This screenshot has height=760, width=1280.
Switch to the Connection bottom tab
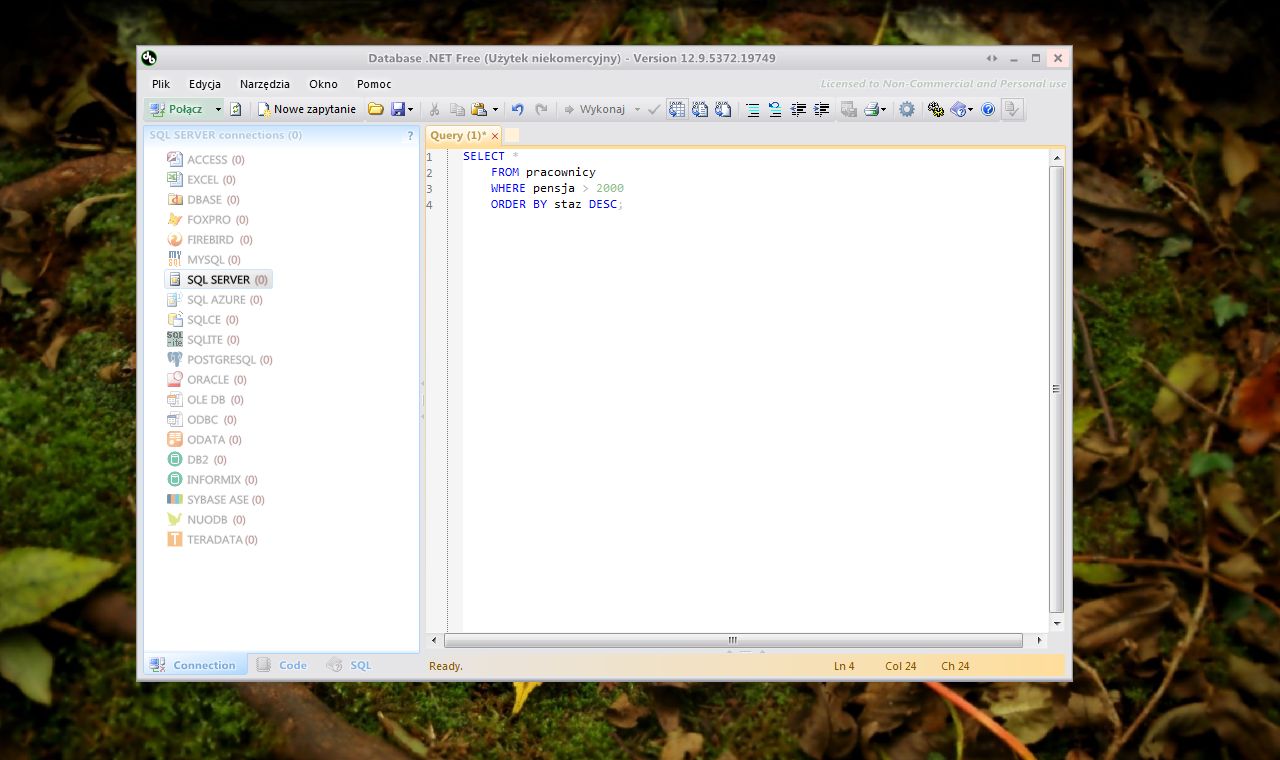194,665
